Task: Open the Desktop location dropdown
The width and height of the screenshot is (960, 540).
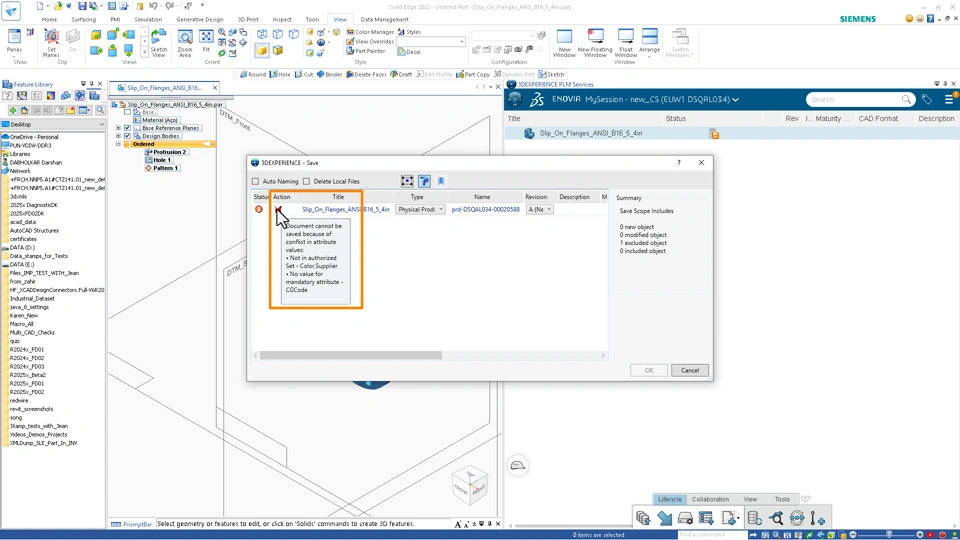Action: 53,124
